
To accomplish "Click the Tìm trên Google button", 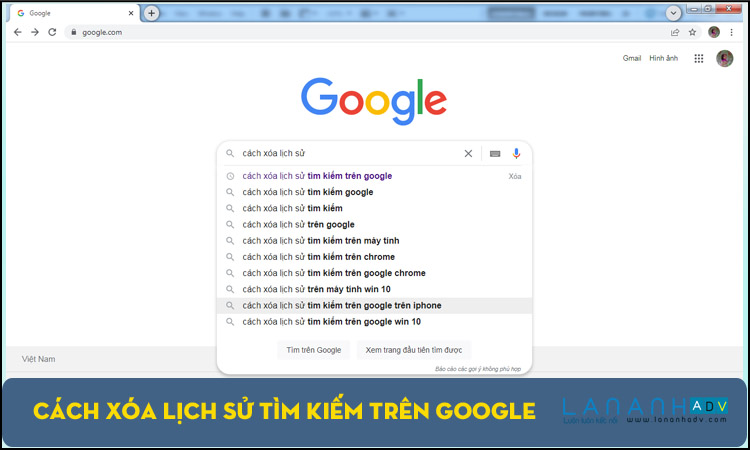I will click(314, 350).
